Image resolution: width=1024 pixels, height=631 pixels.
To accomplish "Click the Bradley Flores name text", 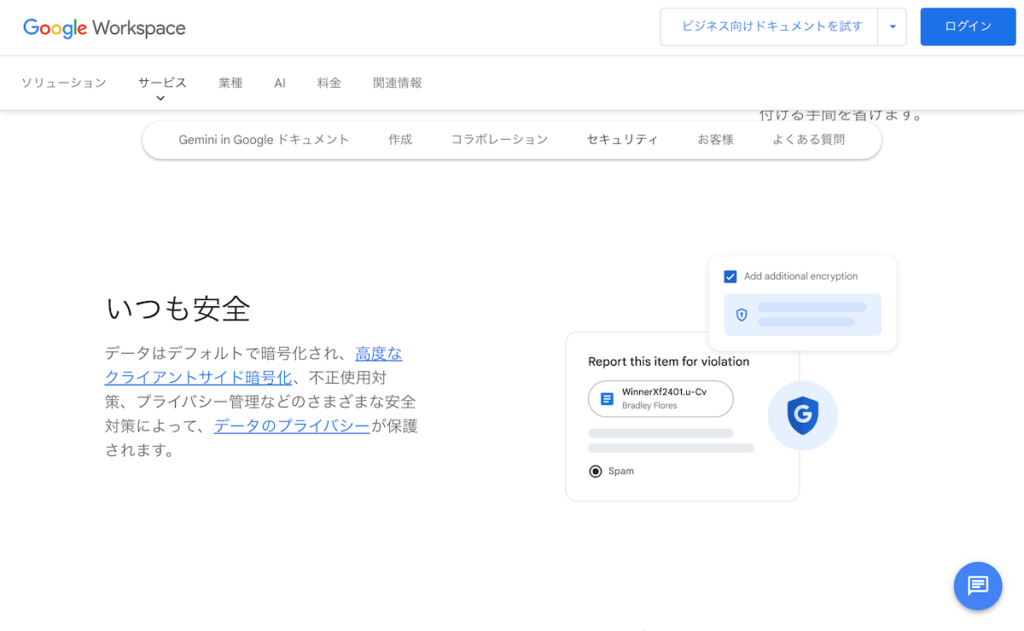I will (x=649, y=406).
